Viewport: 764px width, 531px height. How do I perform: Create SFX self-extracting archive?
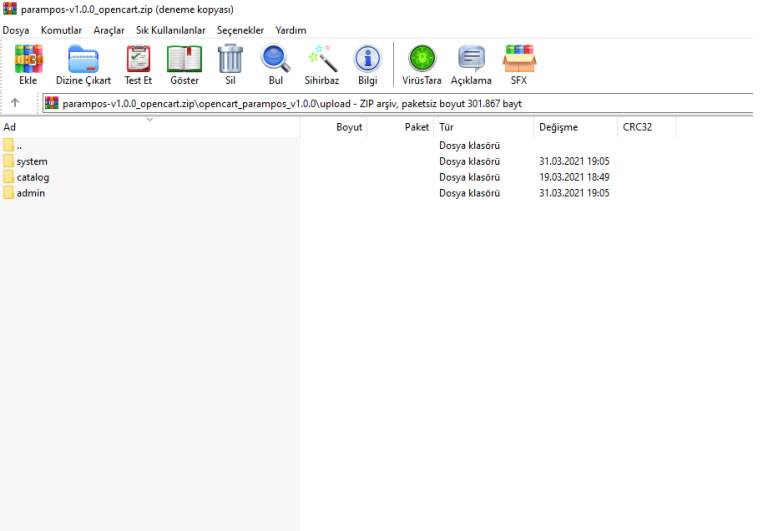[x=519, y=58]
